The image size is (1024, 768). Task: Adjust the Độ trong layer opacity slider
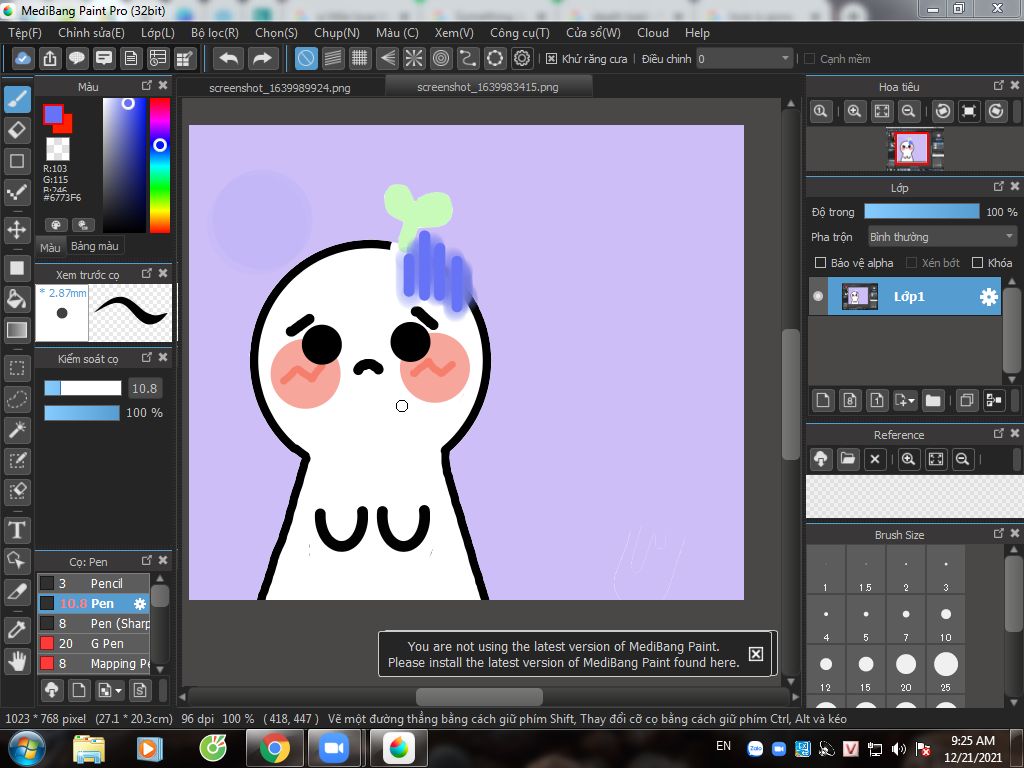[921, 211]
